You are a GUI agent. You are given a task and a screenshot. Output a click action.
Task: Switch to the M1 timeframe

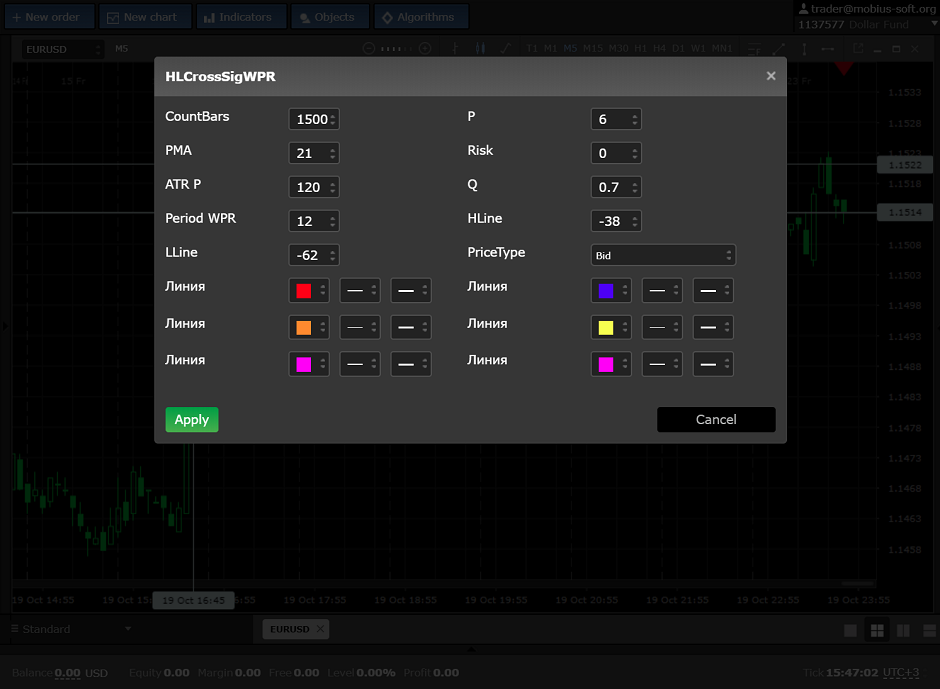pos(550,49)
